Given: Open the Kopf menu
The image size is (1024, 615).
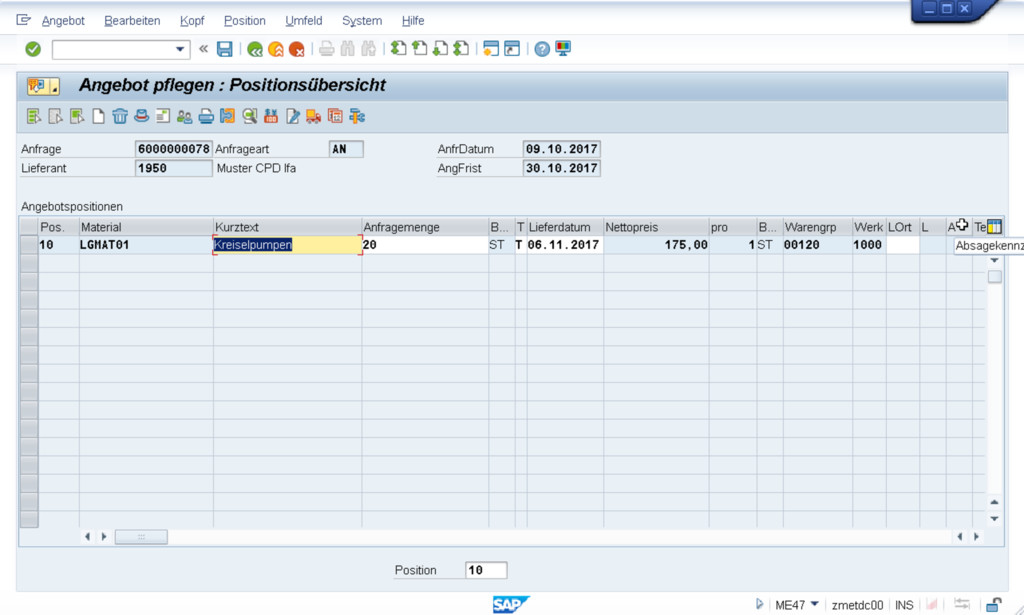Looking at the screenshot, I should click(x=192, y=21).
